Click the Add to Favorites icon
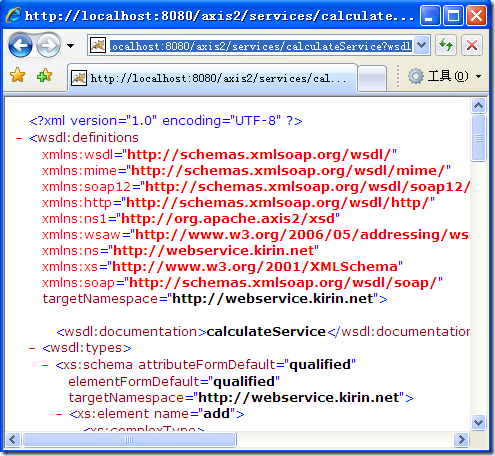The height and width of the screenshot is (456, 495). pos(45,75)
